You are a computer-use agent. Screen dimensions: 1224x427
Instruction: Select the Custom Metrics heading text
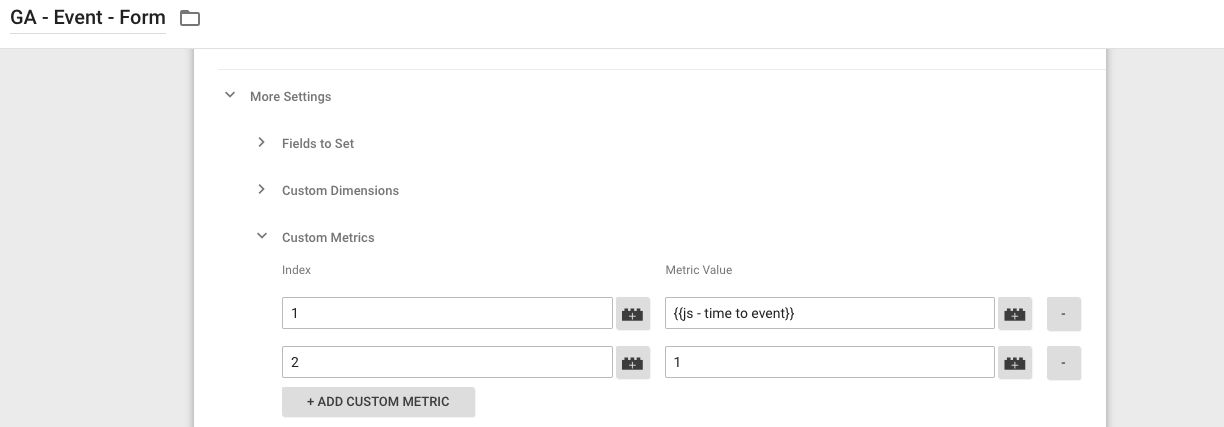pyautogui.click(x=328, y=238)
